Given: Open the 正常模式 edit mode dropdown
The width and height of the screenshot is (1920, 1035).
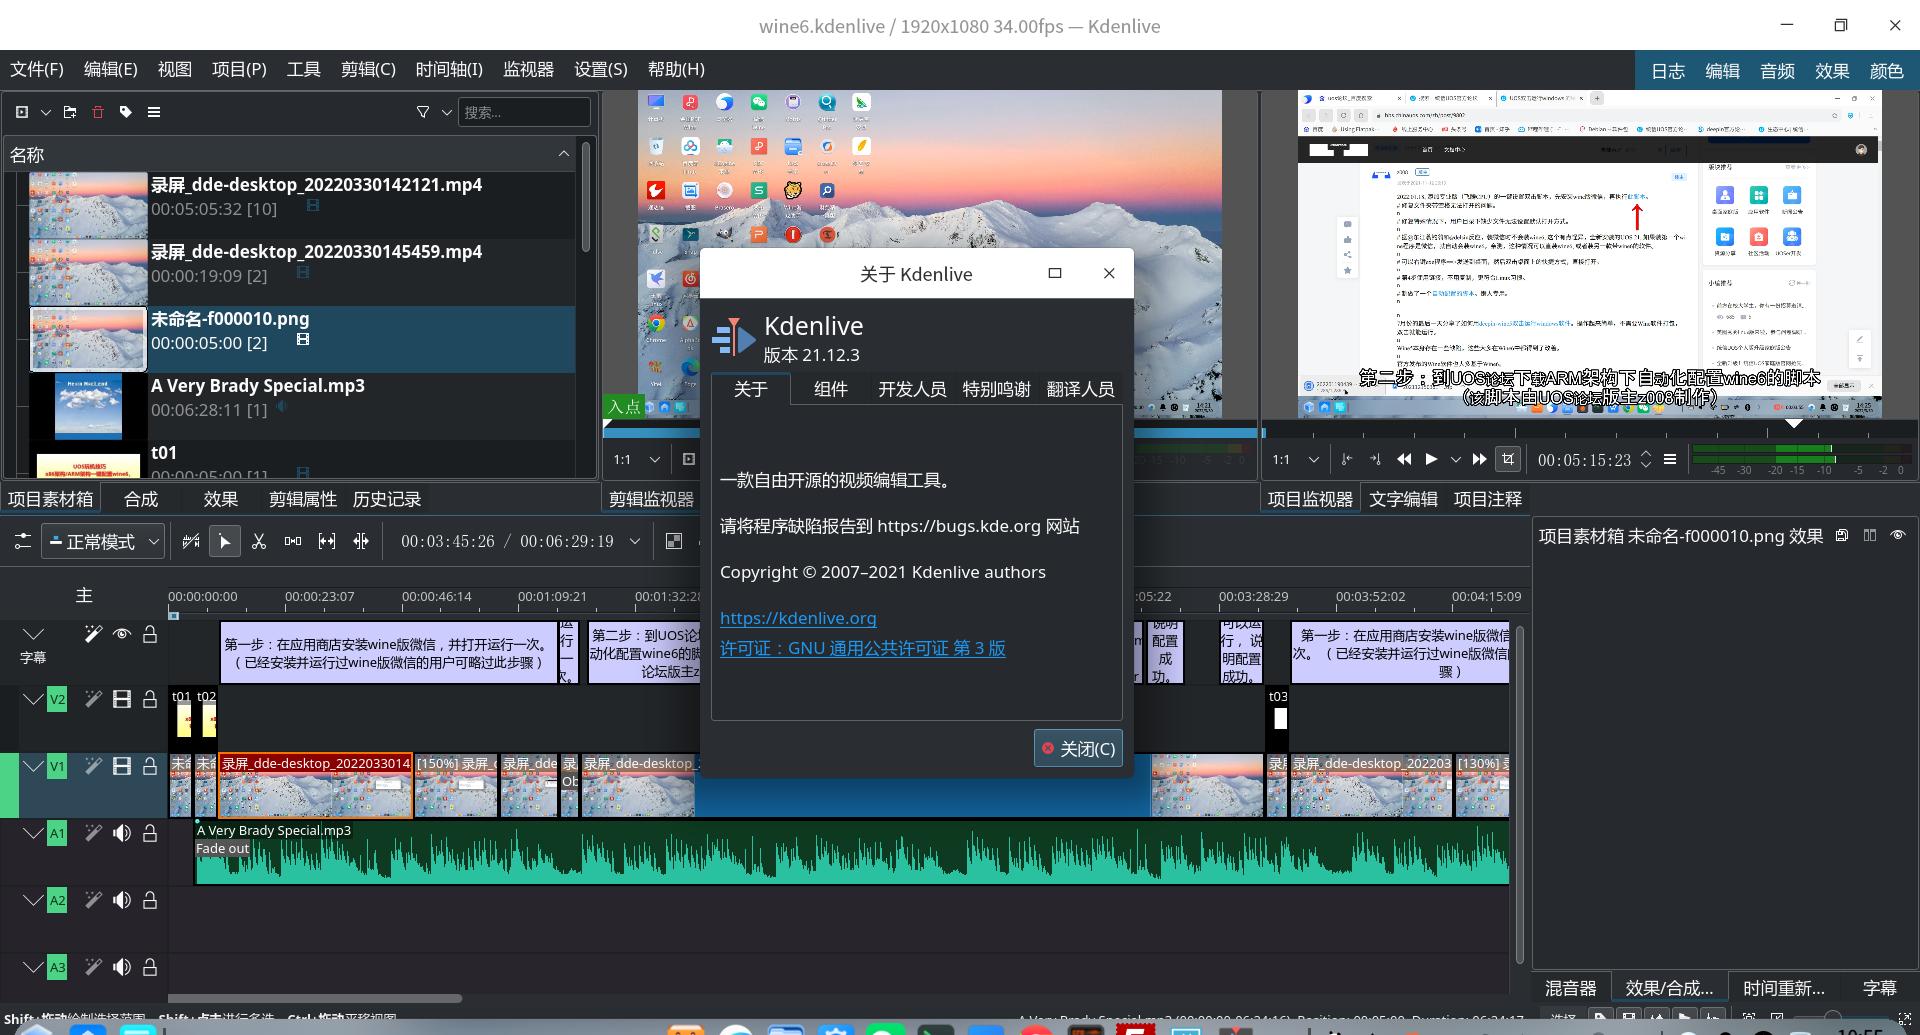Looking at the screenshot, I should click(103, 541).
